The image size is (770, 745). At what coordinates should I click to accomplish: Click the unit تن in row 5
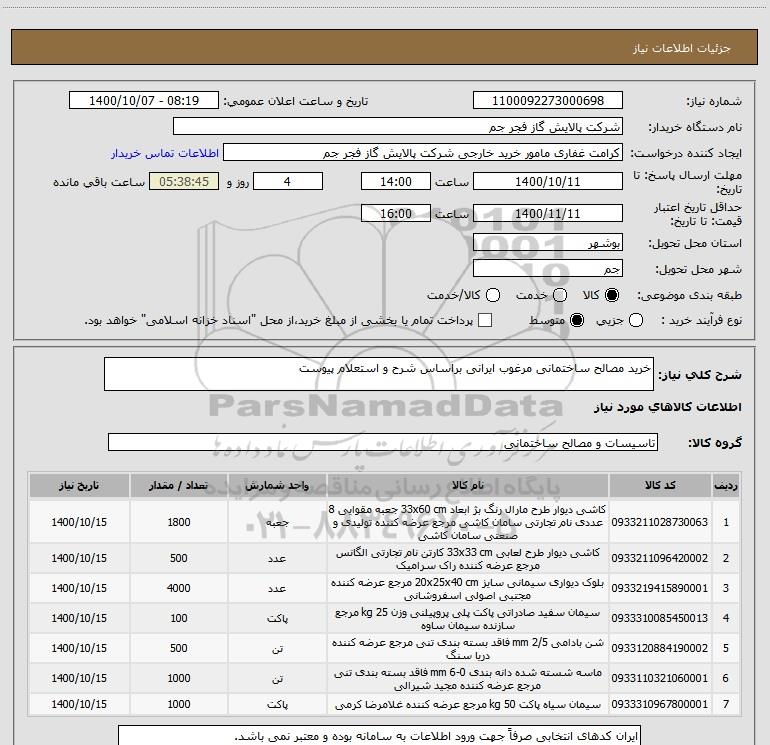pyautogui.click(x=277, y=648)
